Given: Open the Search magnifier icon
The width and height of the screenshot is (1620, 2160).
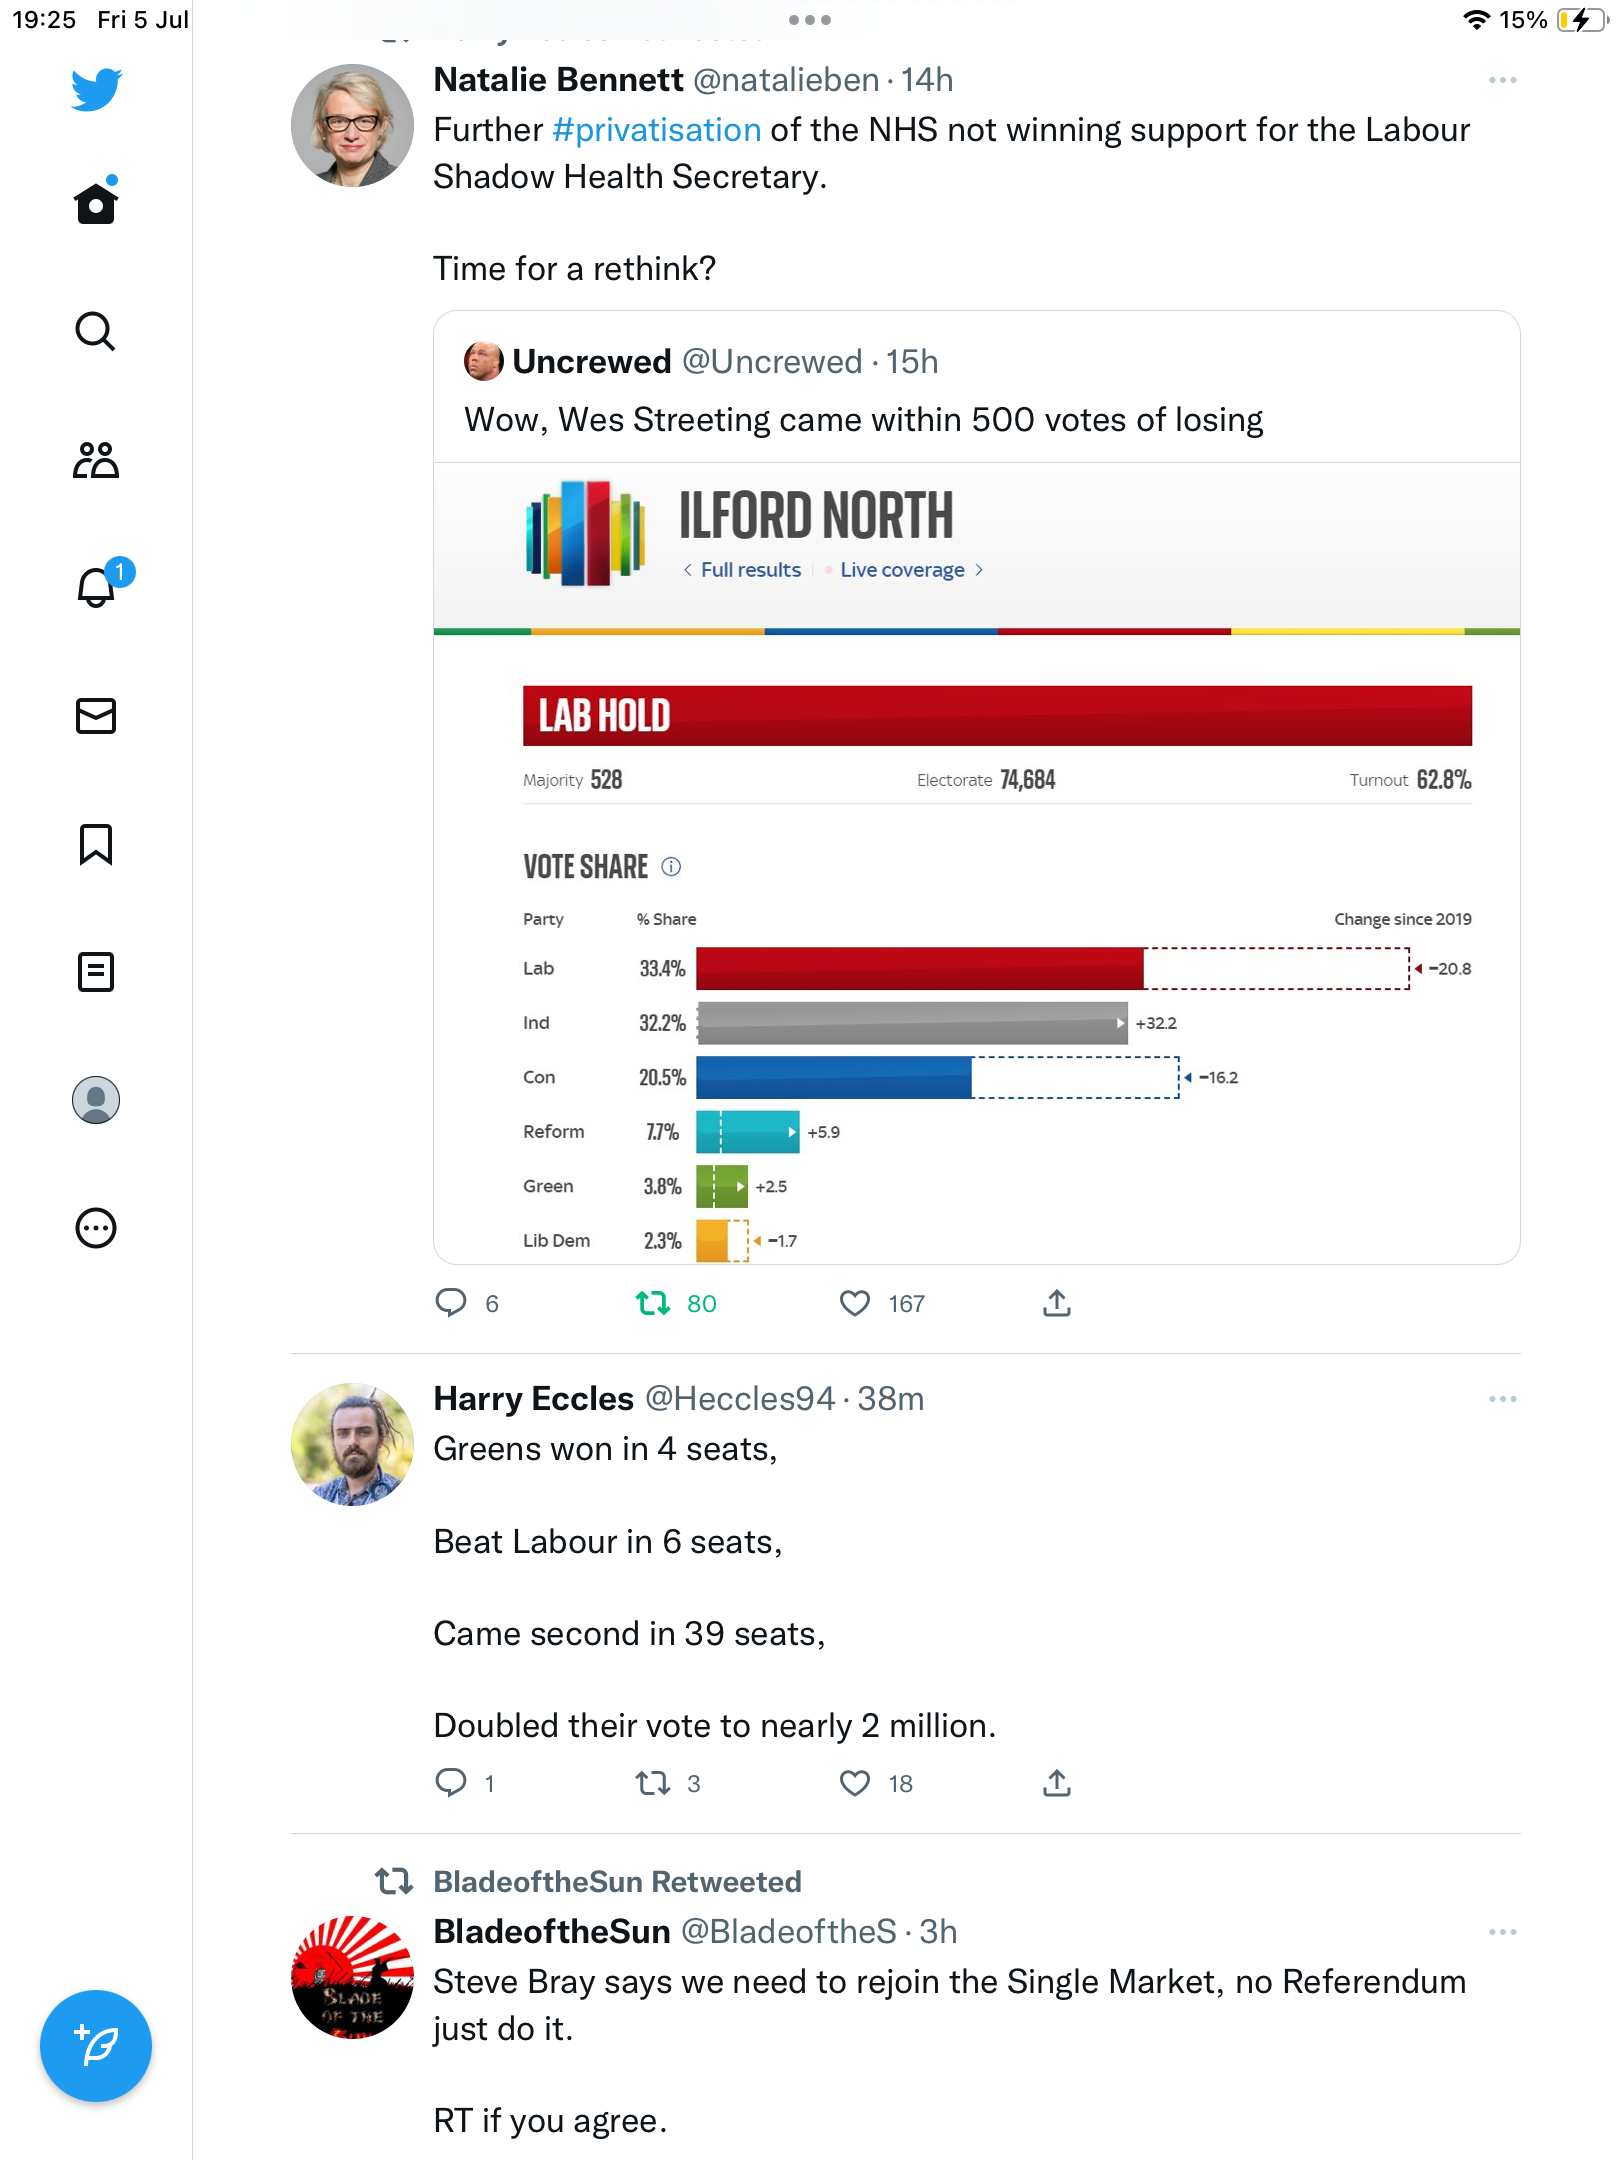Looking at the screenshot, I should click(x=96, y=331).
